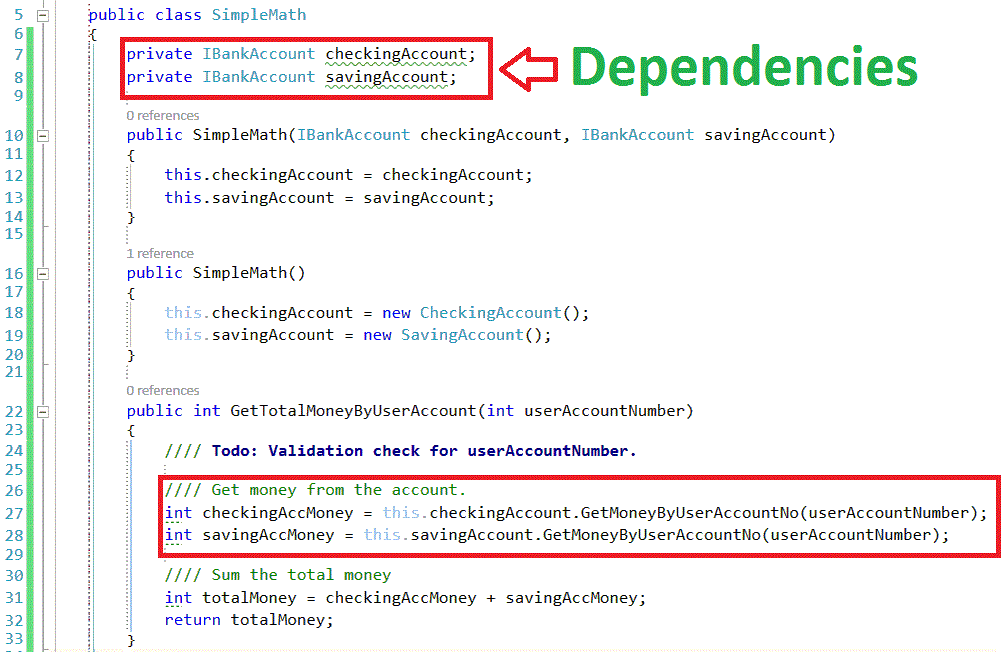1008x660 pixels.
Task: Open the '1 reference' CodeLens above default constructor
Action: (158, 253)
